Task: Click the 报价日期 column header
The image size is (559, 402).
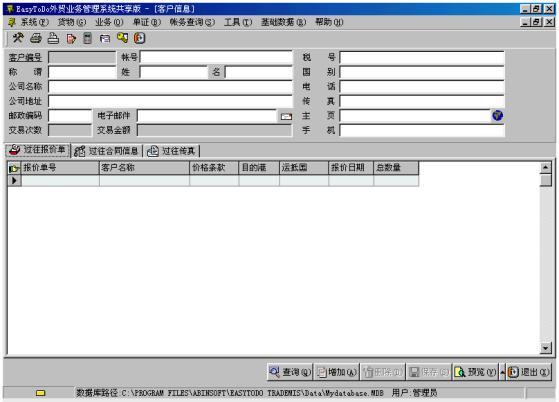Action: pyautogui.click(x=351, y=168)
